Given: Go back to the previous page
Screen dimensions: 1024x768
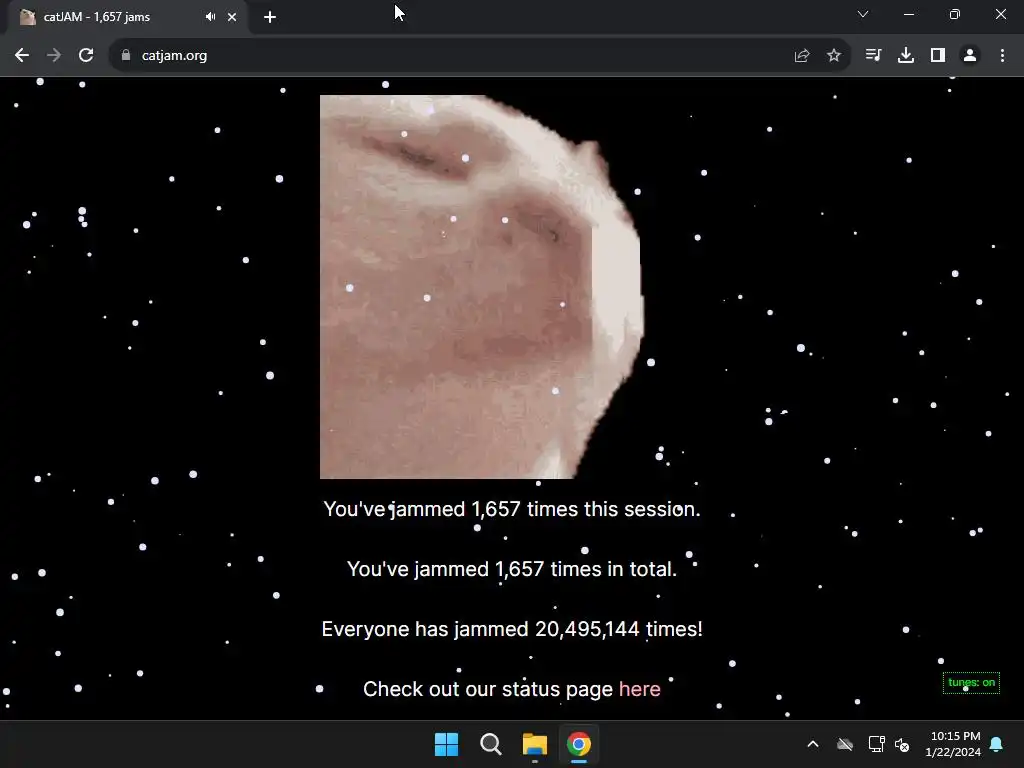Looking at the screenshot, I should point(22,56).
